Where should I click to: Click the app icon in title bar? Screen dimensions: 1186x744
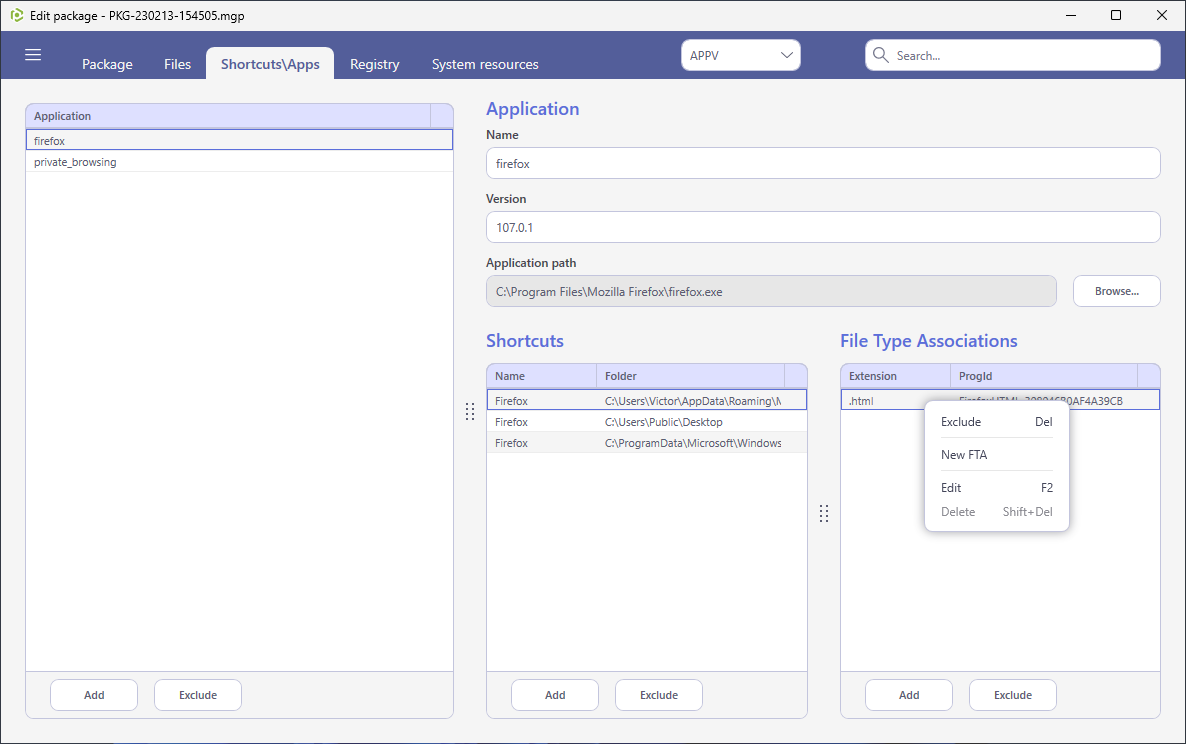pyautogui.click(x=17, y=15)
